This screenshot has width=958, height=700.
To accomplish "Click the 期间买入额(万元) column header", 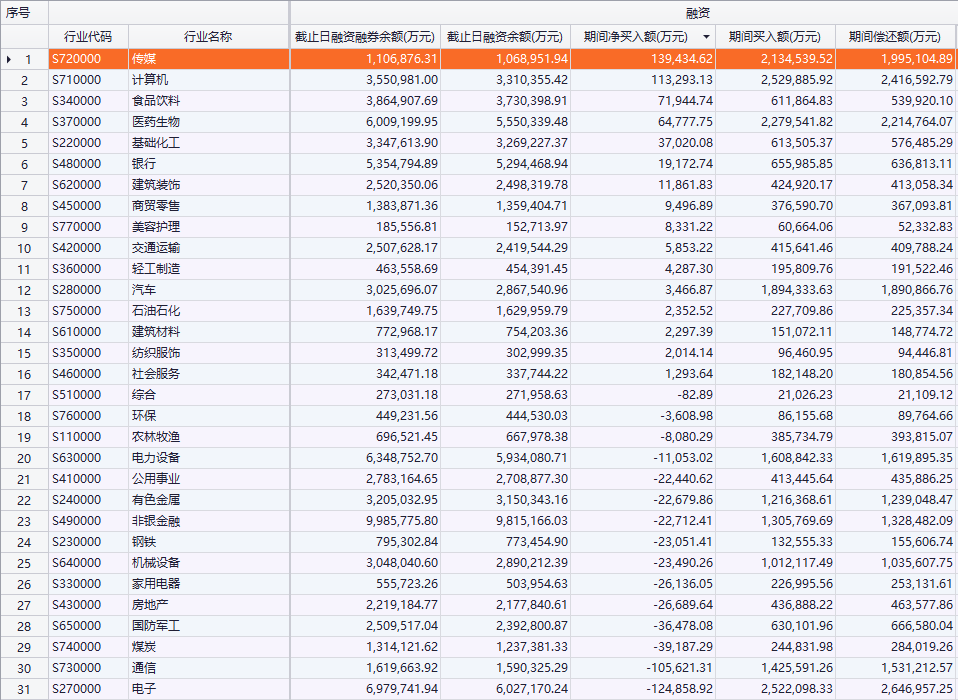I will (x=775, y=37).
